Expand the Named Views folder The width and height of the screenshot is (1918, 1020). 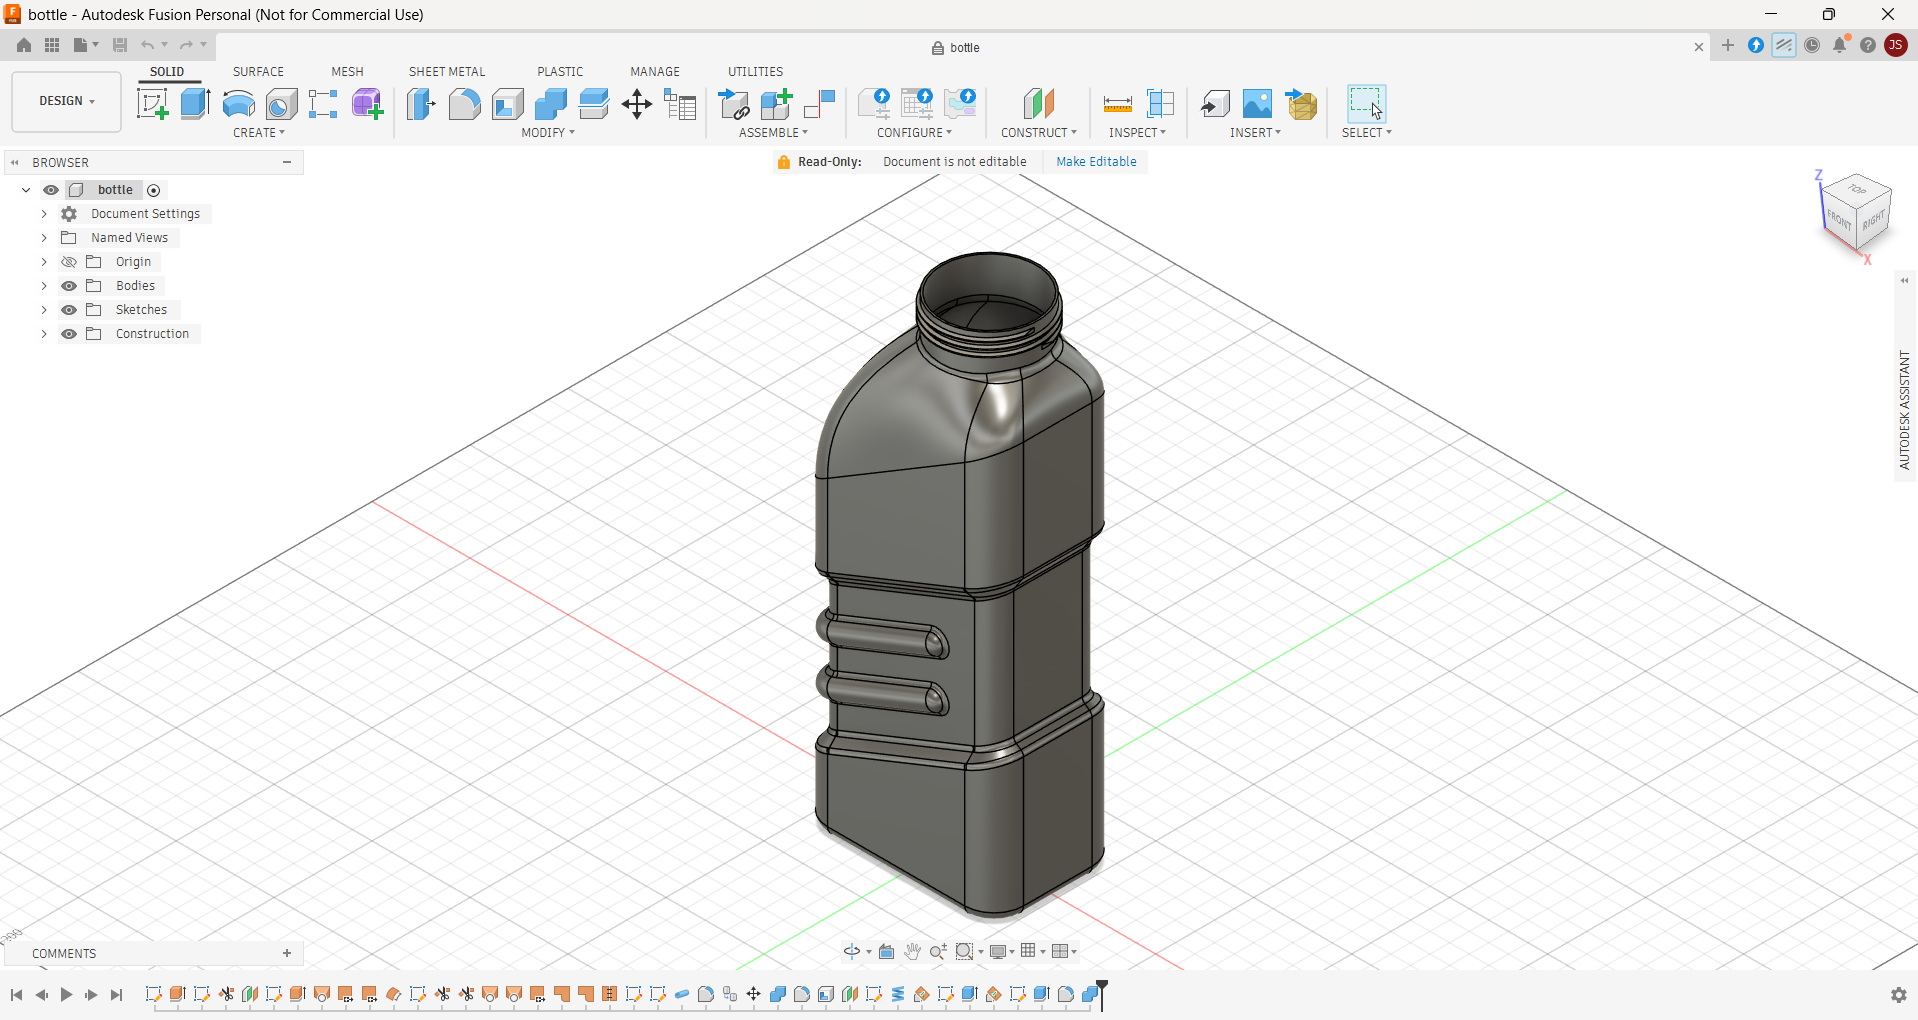pos(44,238)
